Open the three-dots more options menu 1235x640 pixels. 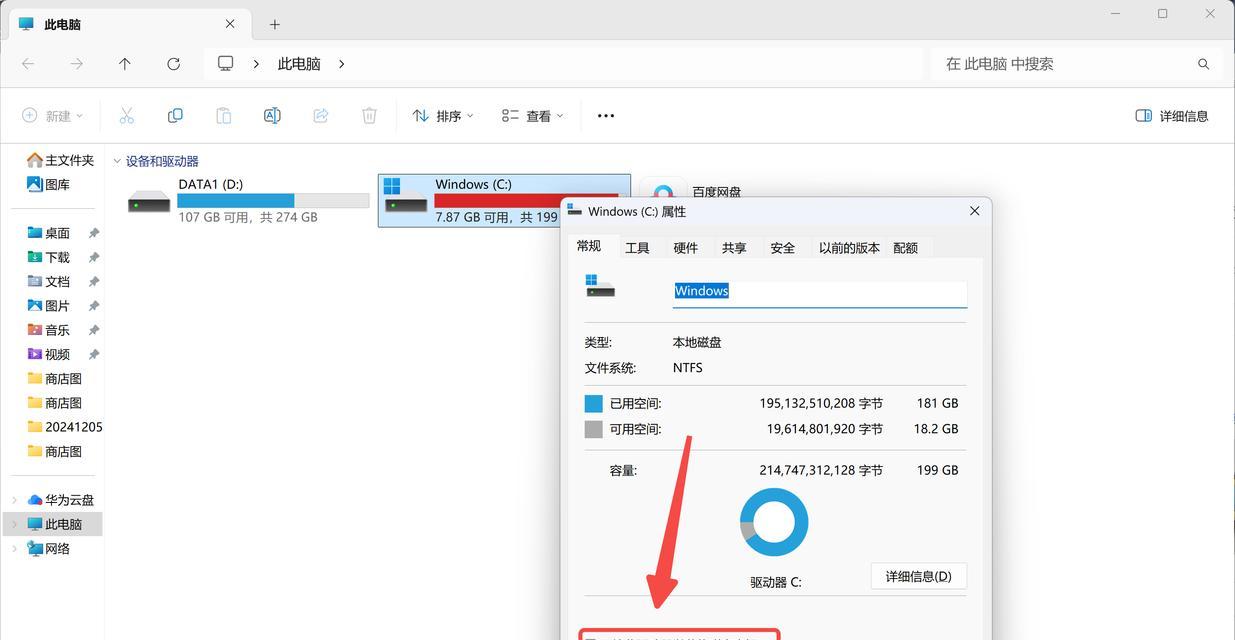tap(606, 116)
